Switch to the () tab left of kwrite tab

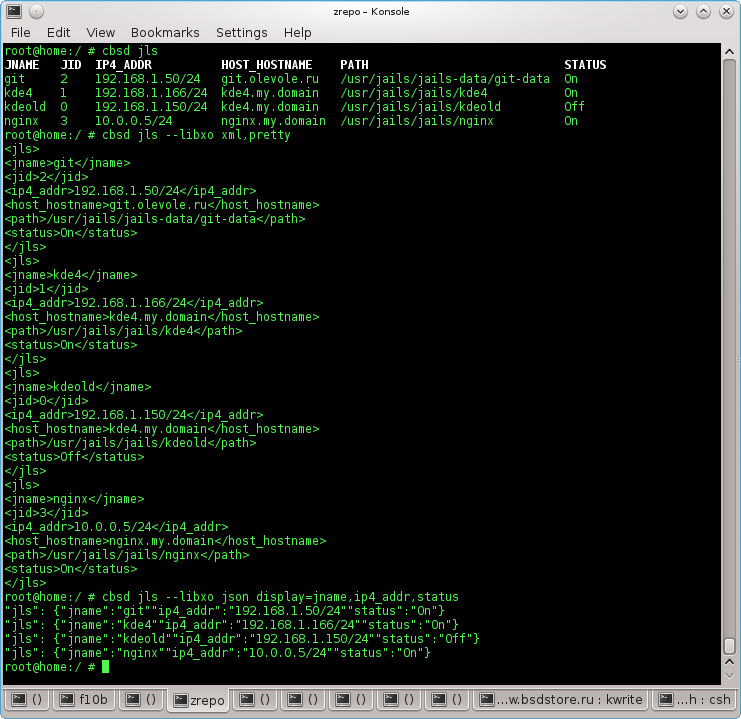coord(448,699)
